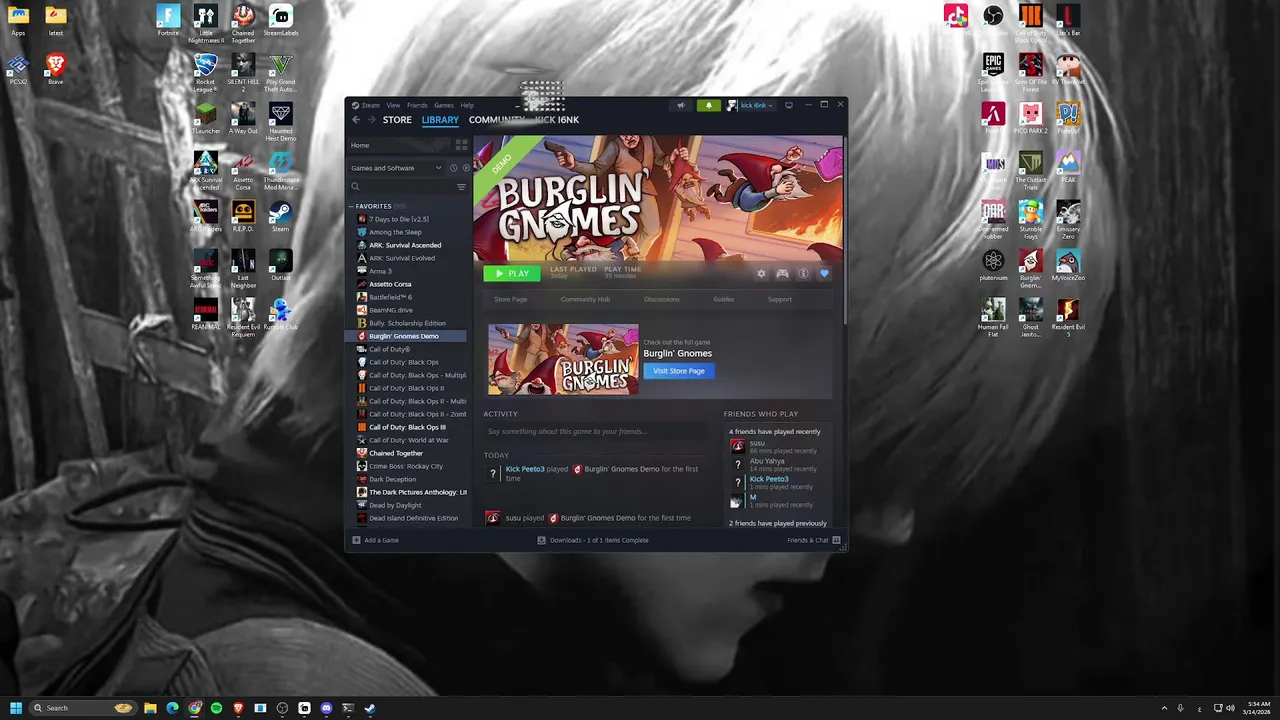Click Add a Game

pyautogui.click(x=375, y=540)
